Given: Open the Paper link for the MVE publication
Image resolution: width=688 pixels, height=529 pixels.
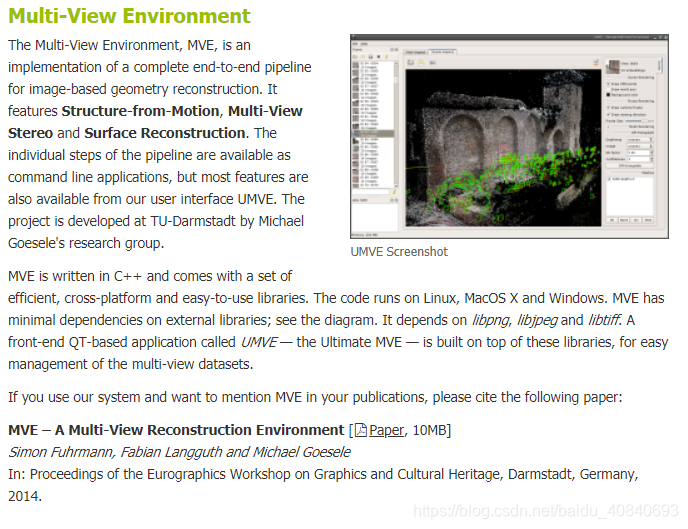Looking at the screenshot, I should click(386, 430).
